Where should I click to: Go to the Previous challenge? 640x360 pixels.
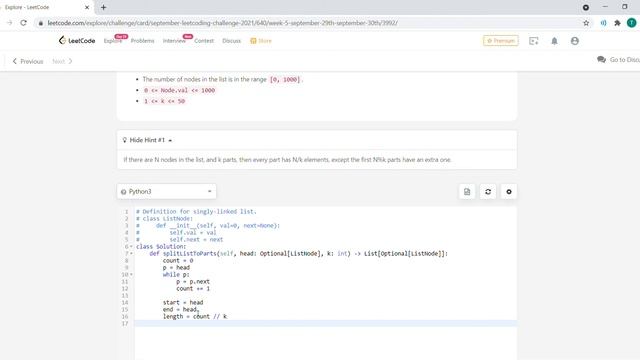pos(28,61)
